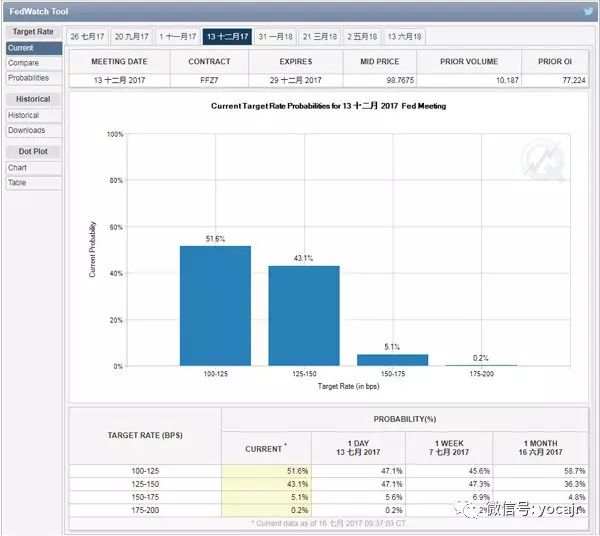Click the 1 DAY 13 七月 2017 header
This screenshot has height=536, width=600.
358,448
